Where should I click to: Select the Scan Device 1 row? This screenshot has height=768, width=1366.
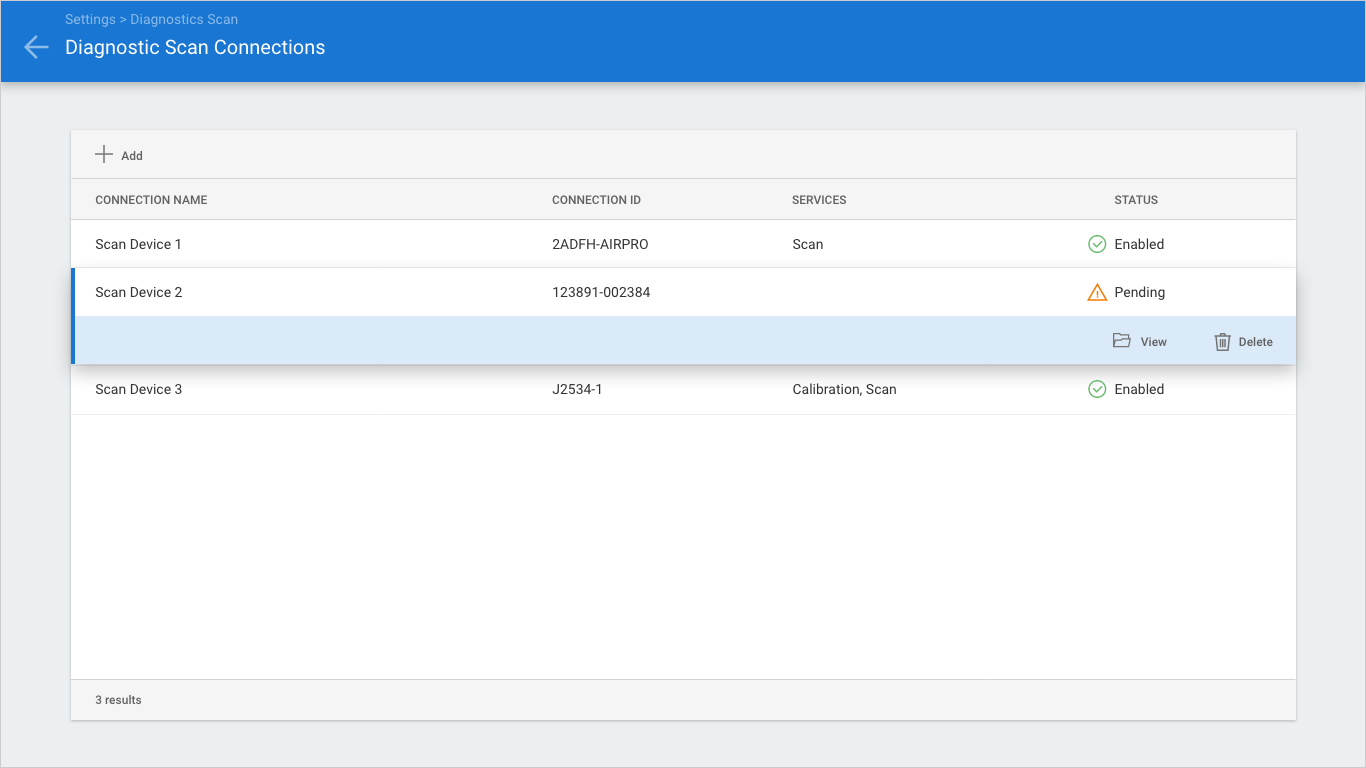[138, 244]
